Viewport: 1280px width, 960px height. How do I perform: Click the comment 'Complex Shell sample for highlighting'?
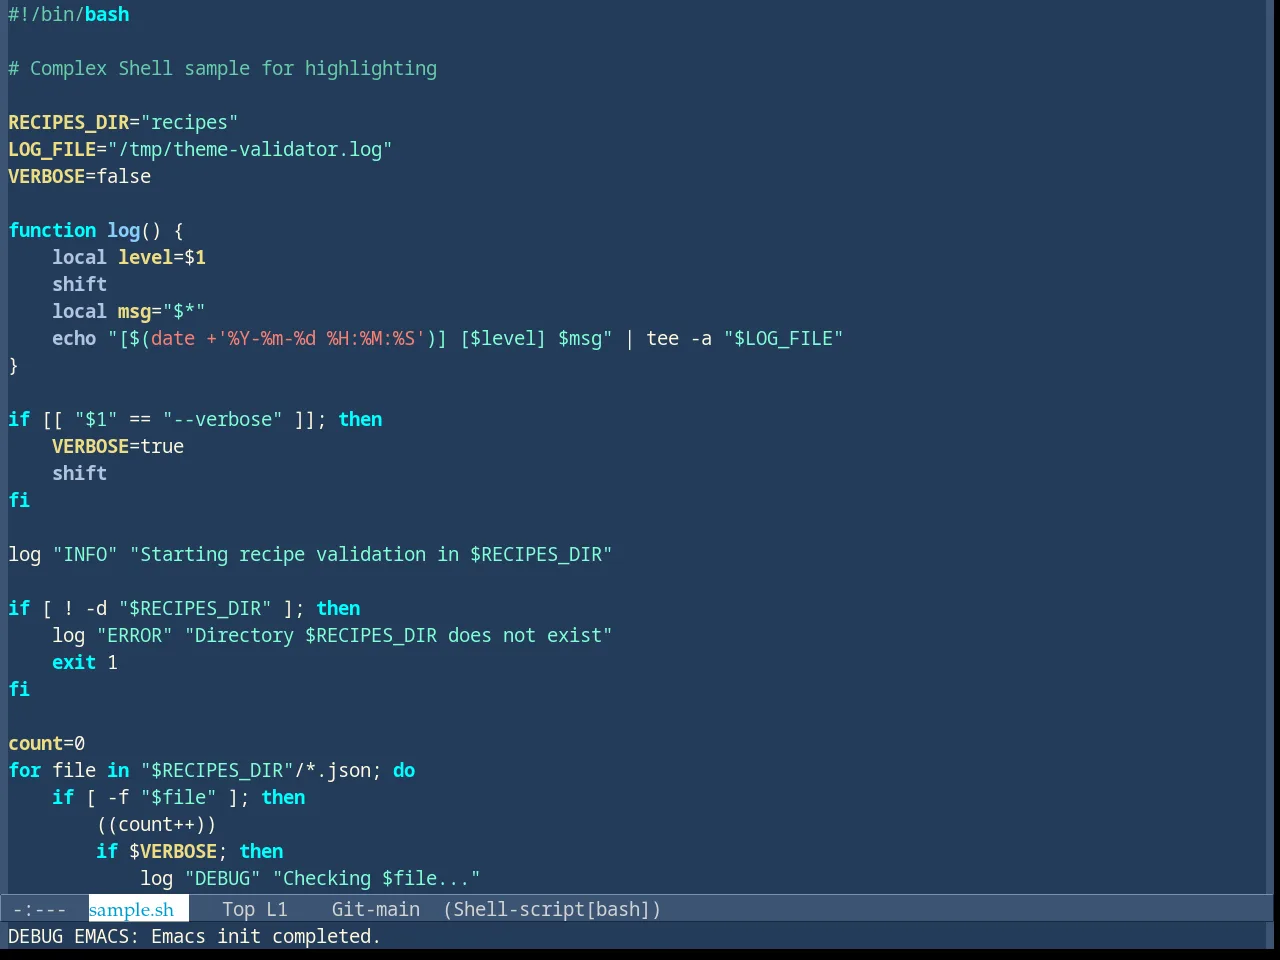(x=233, y=68)
